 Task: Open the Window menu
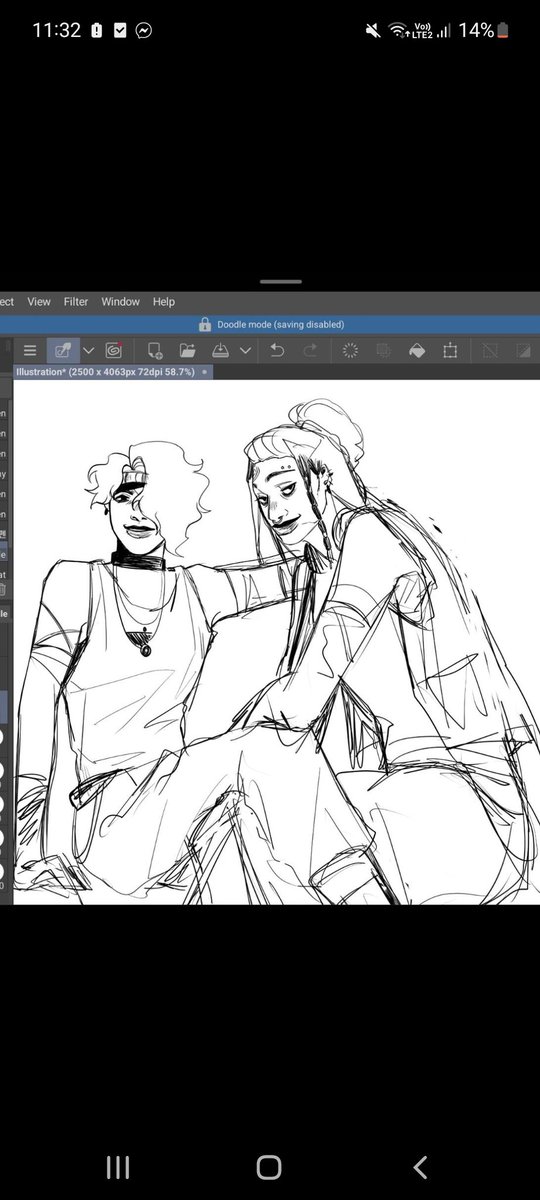[120, 302]
